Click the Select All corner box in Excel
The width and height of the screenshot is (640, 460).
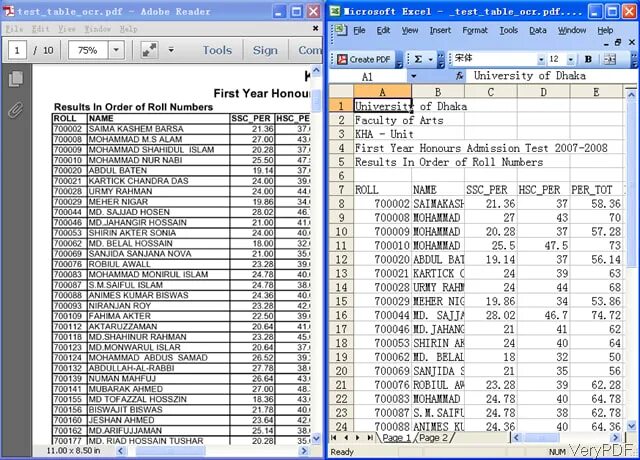341,92
